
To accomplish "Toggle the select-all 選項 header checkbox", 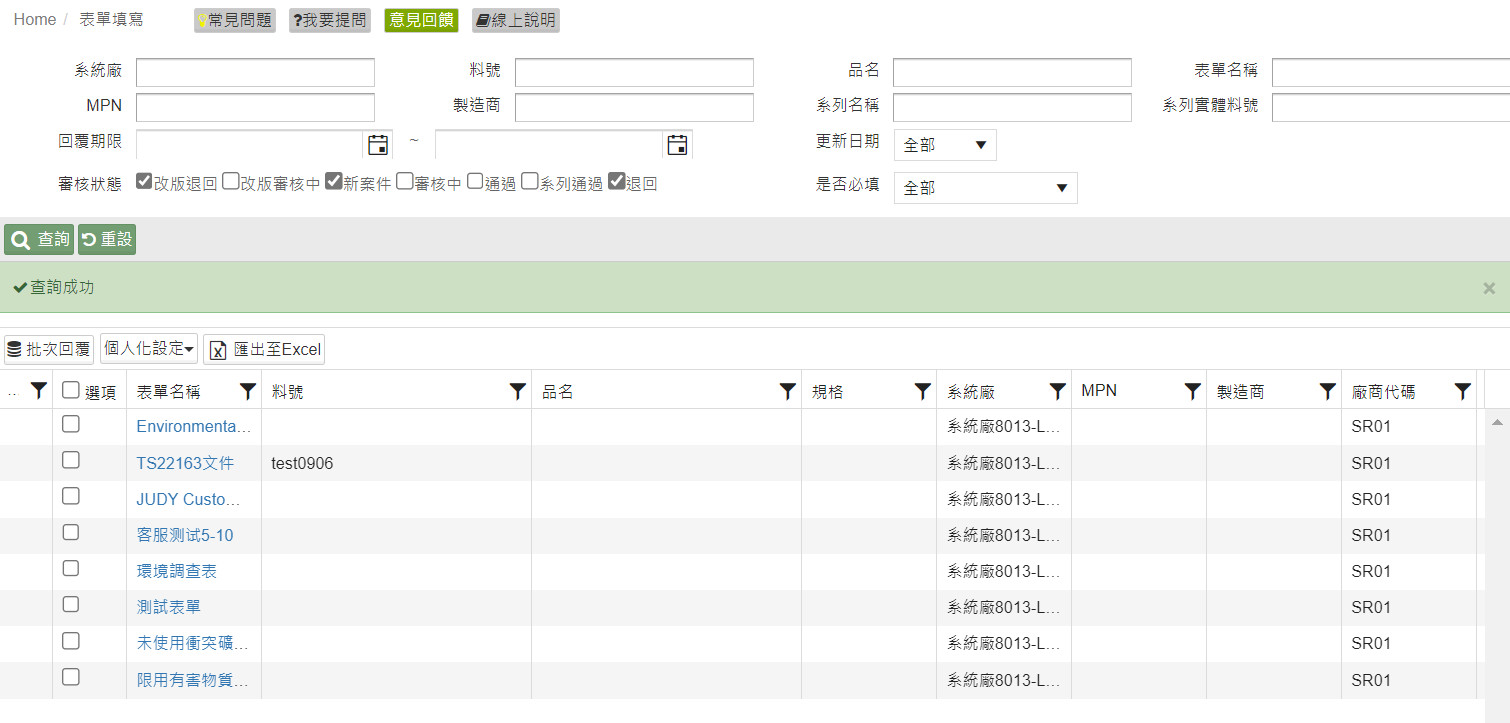I will click(x=70, y=390).
